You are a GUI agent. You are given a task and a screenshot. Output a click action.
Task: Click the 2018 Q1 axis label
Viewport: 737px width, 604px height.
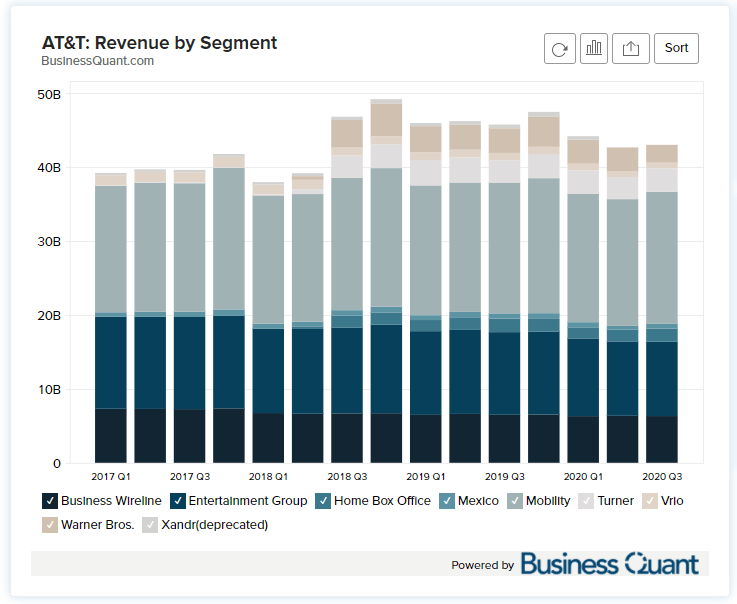point(268,477)
